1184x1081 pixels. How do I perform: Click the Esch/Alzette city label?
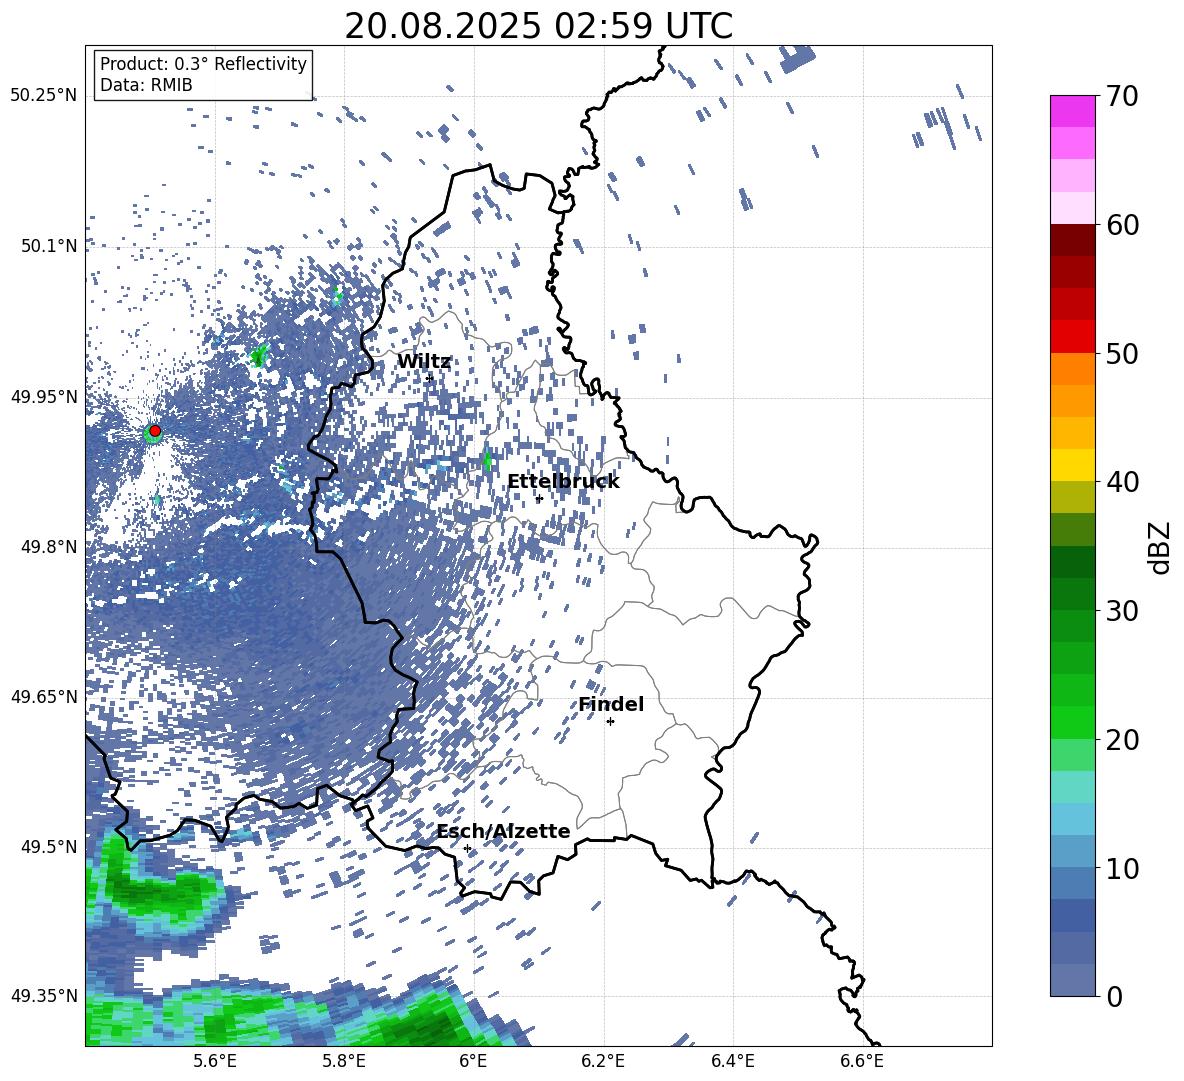point(504,831)
